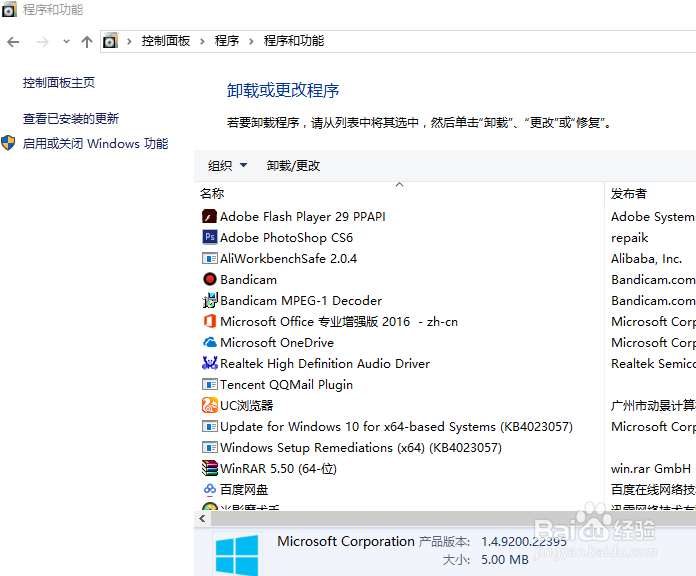The width and height of the screenshot is (696, 576).
Task: Click 产品版本 1.4.9200.22395 value
Action: pyautogui.click(x=524, y=541)
